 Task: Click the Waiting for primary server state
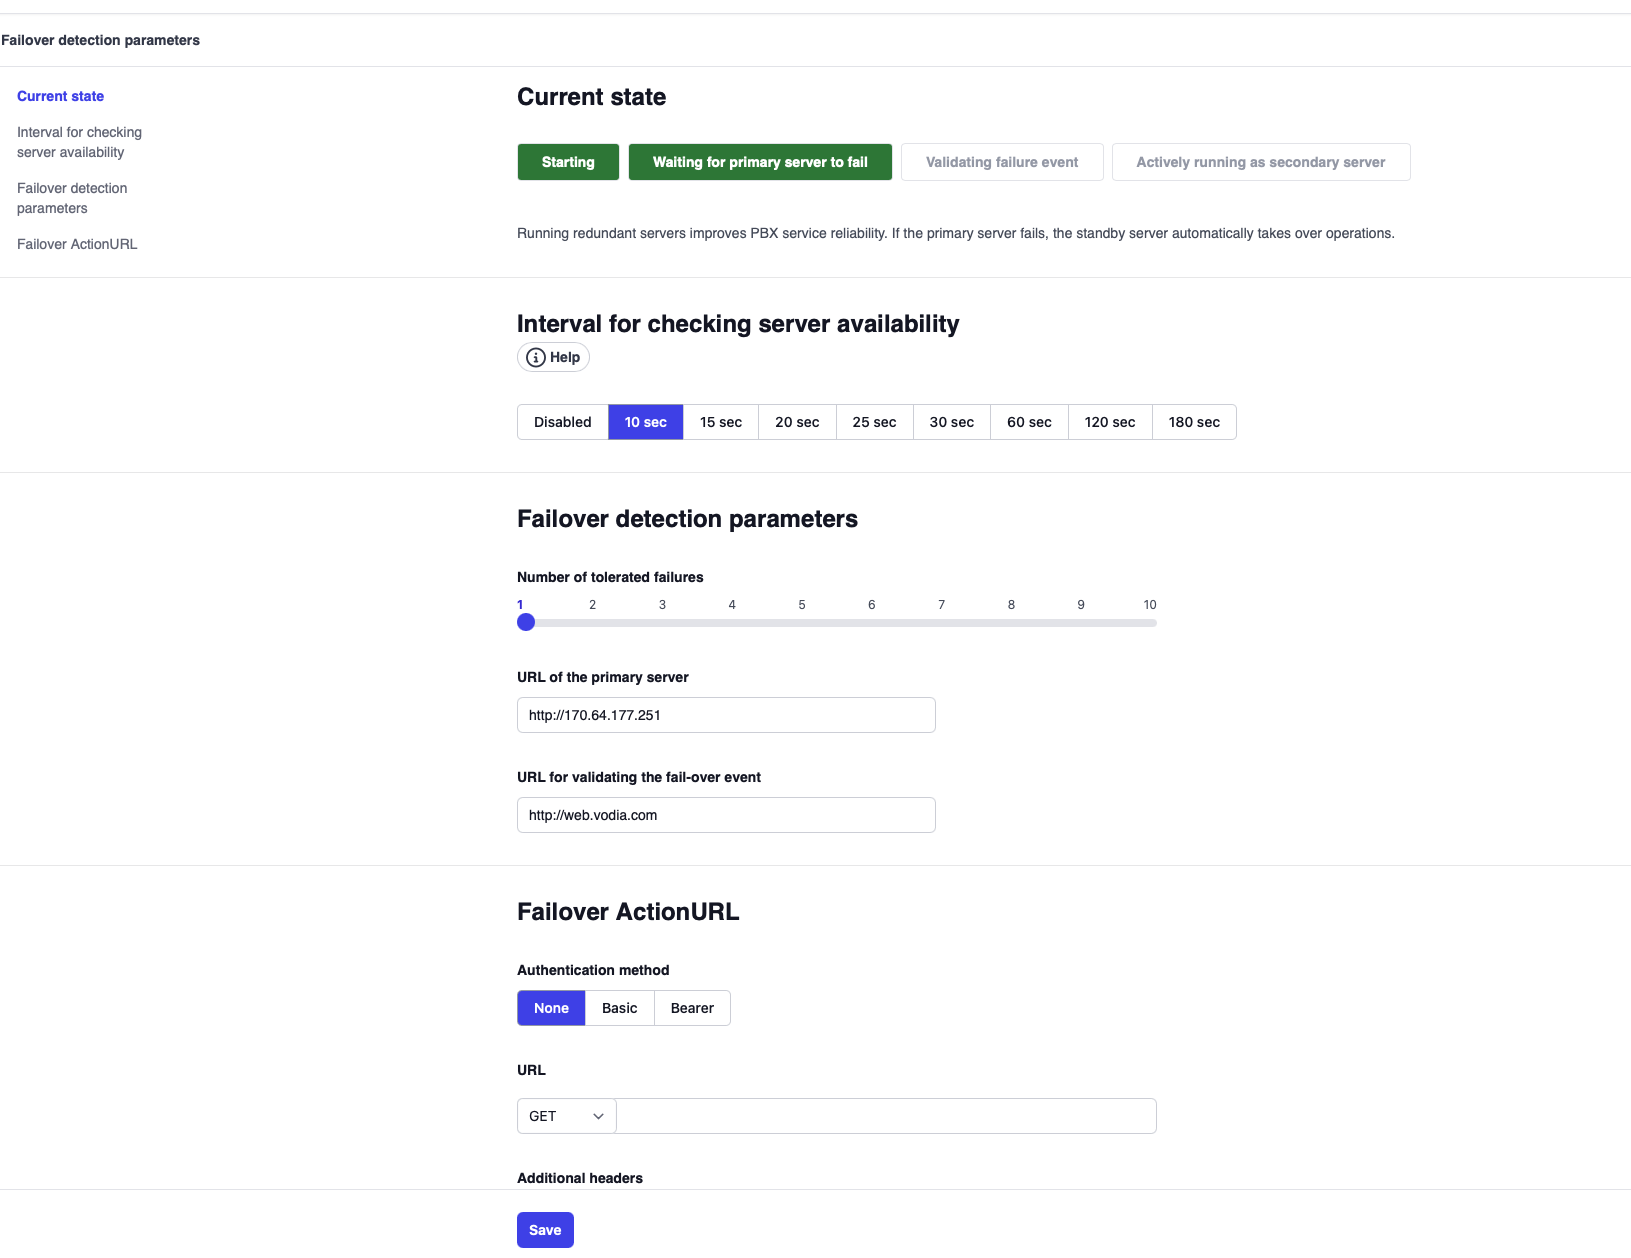point(760,162)
